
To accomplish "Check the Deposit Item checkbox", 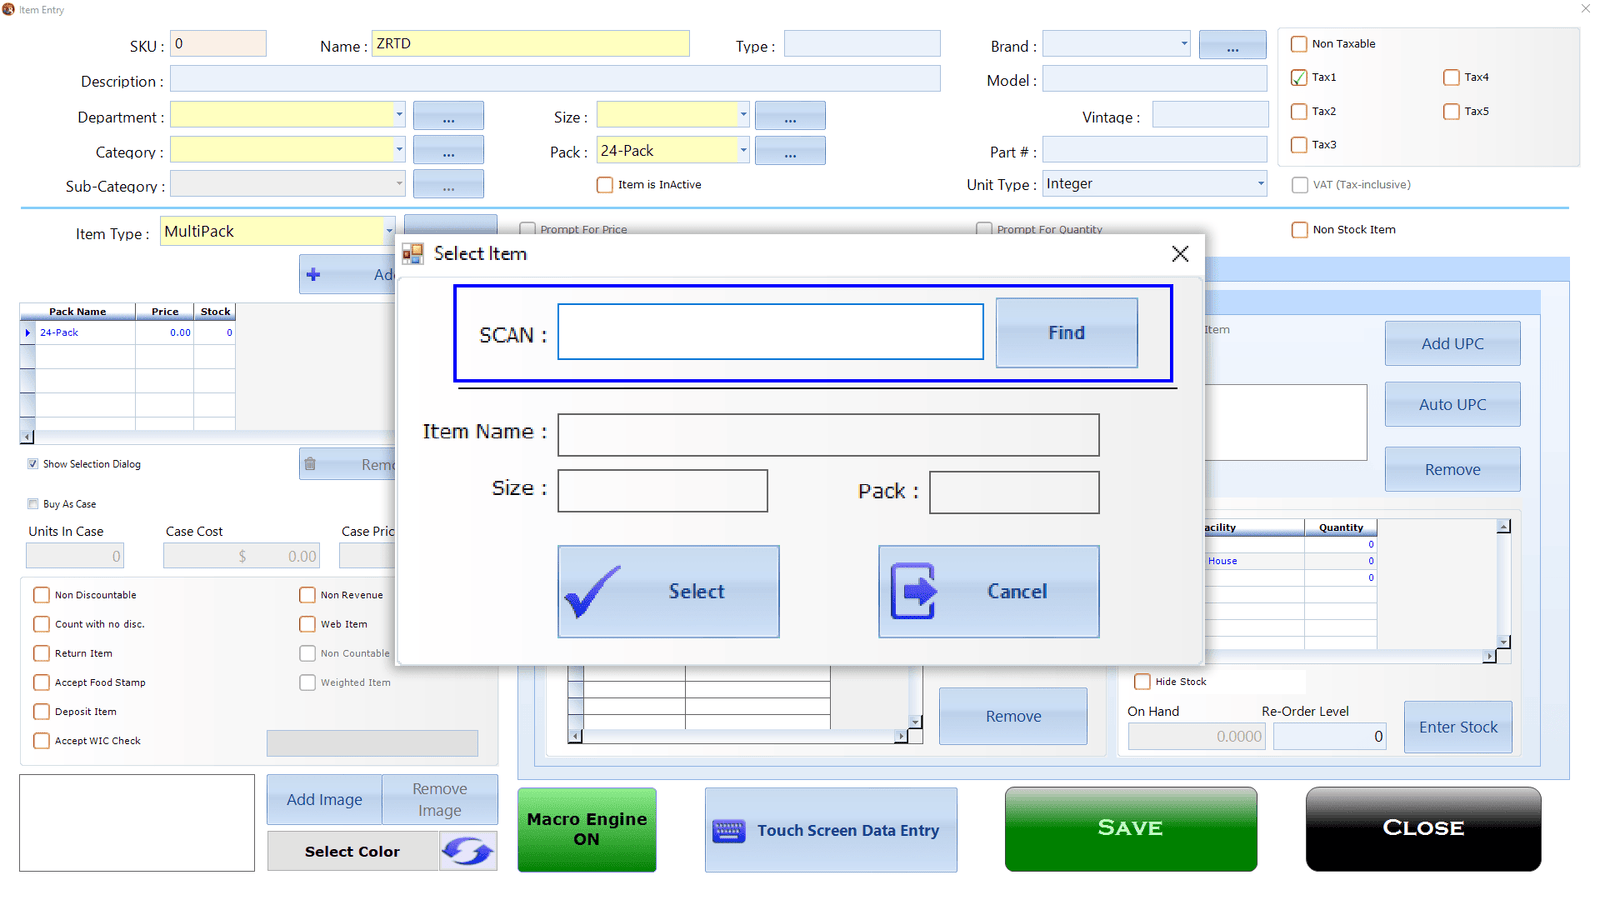I will (41, 712).
